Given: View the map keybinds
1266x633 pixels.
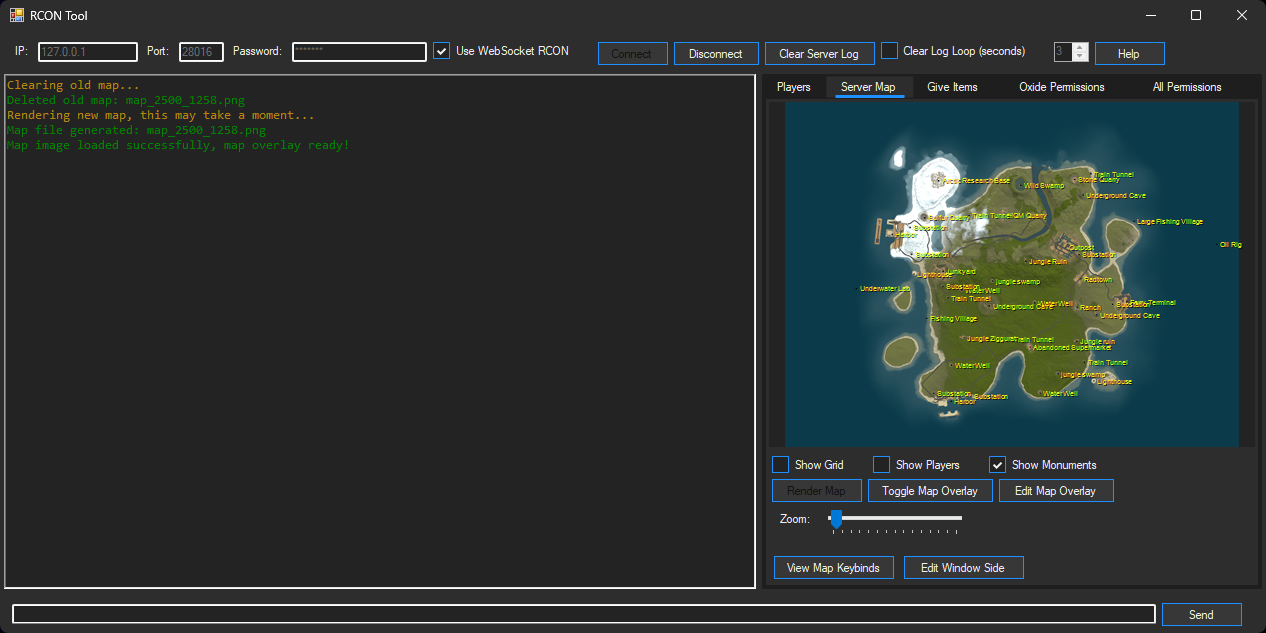Looking at the screenshot, I should tap(833, 567).
